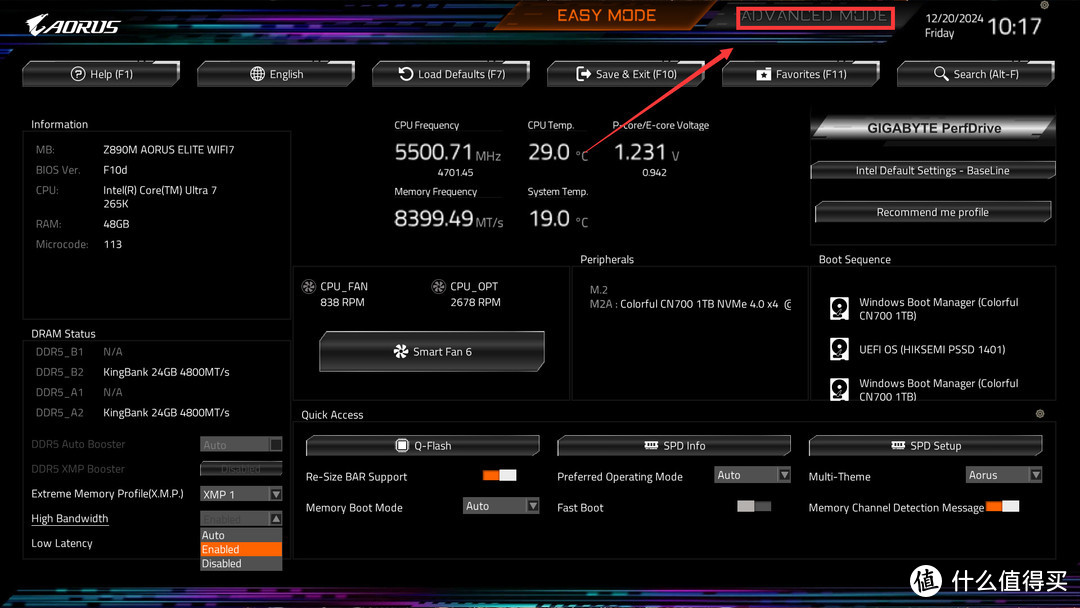The height and width of the screenshot is (608, 1080).
Task: Open the Preferred Operating Mode dropdown
Action: click(752, 474)
